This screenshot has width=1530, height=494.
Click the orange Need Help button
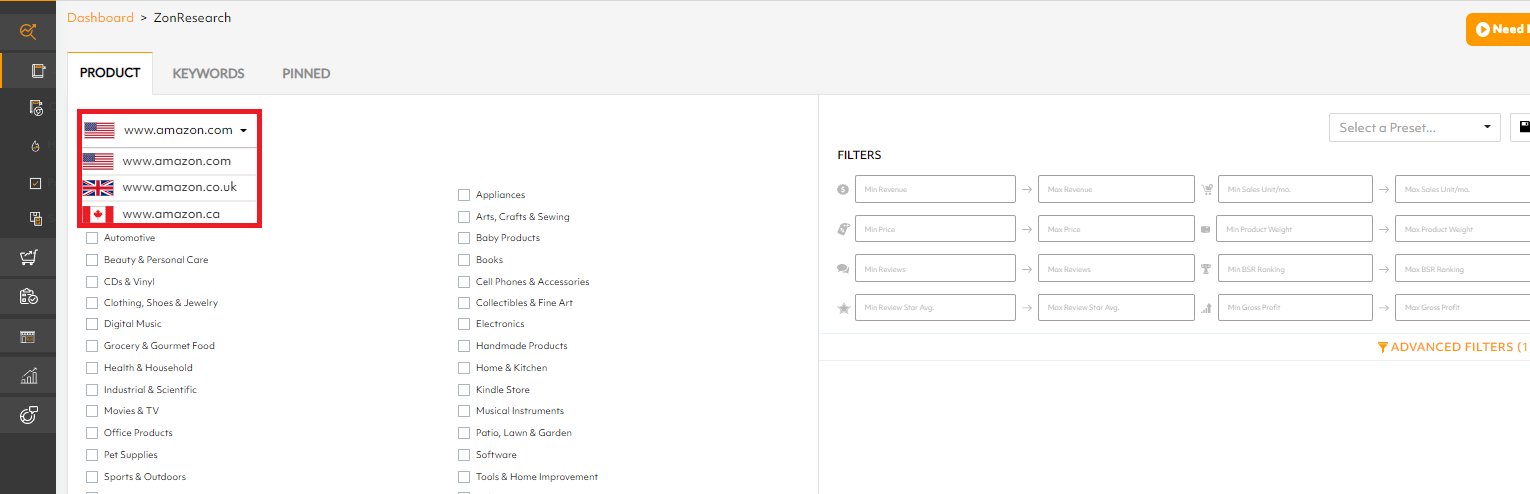[1498, 30]
